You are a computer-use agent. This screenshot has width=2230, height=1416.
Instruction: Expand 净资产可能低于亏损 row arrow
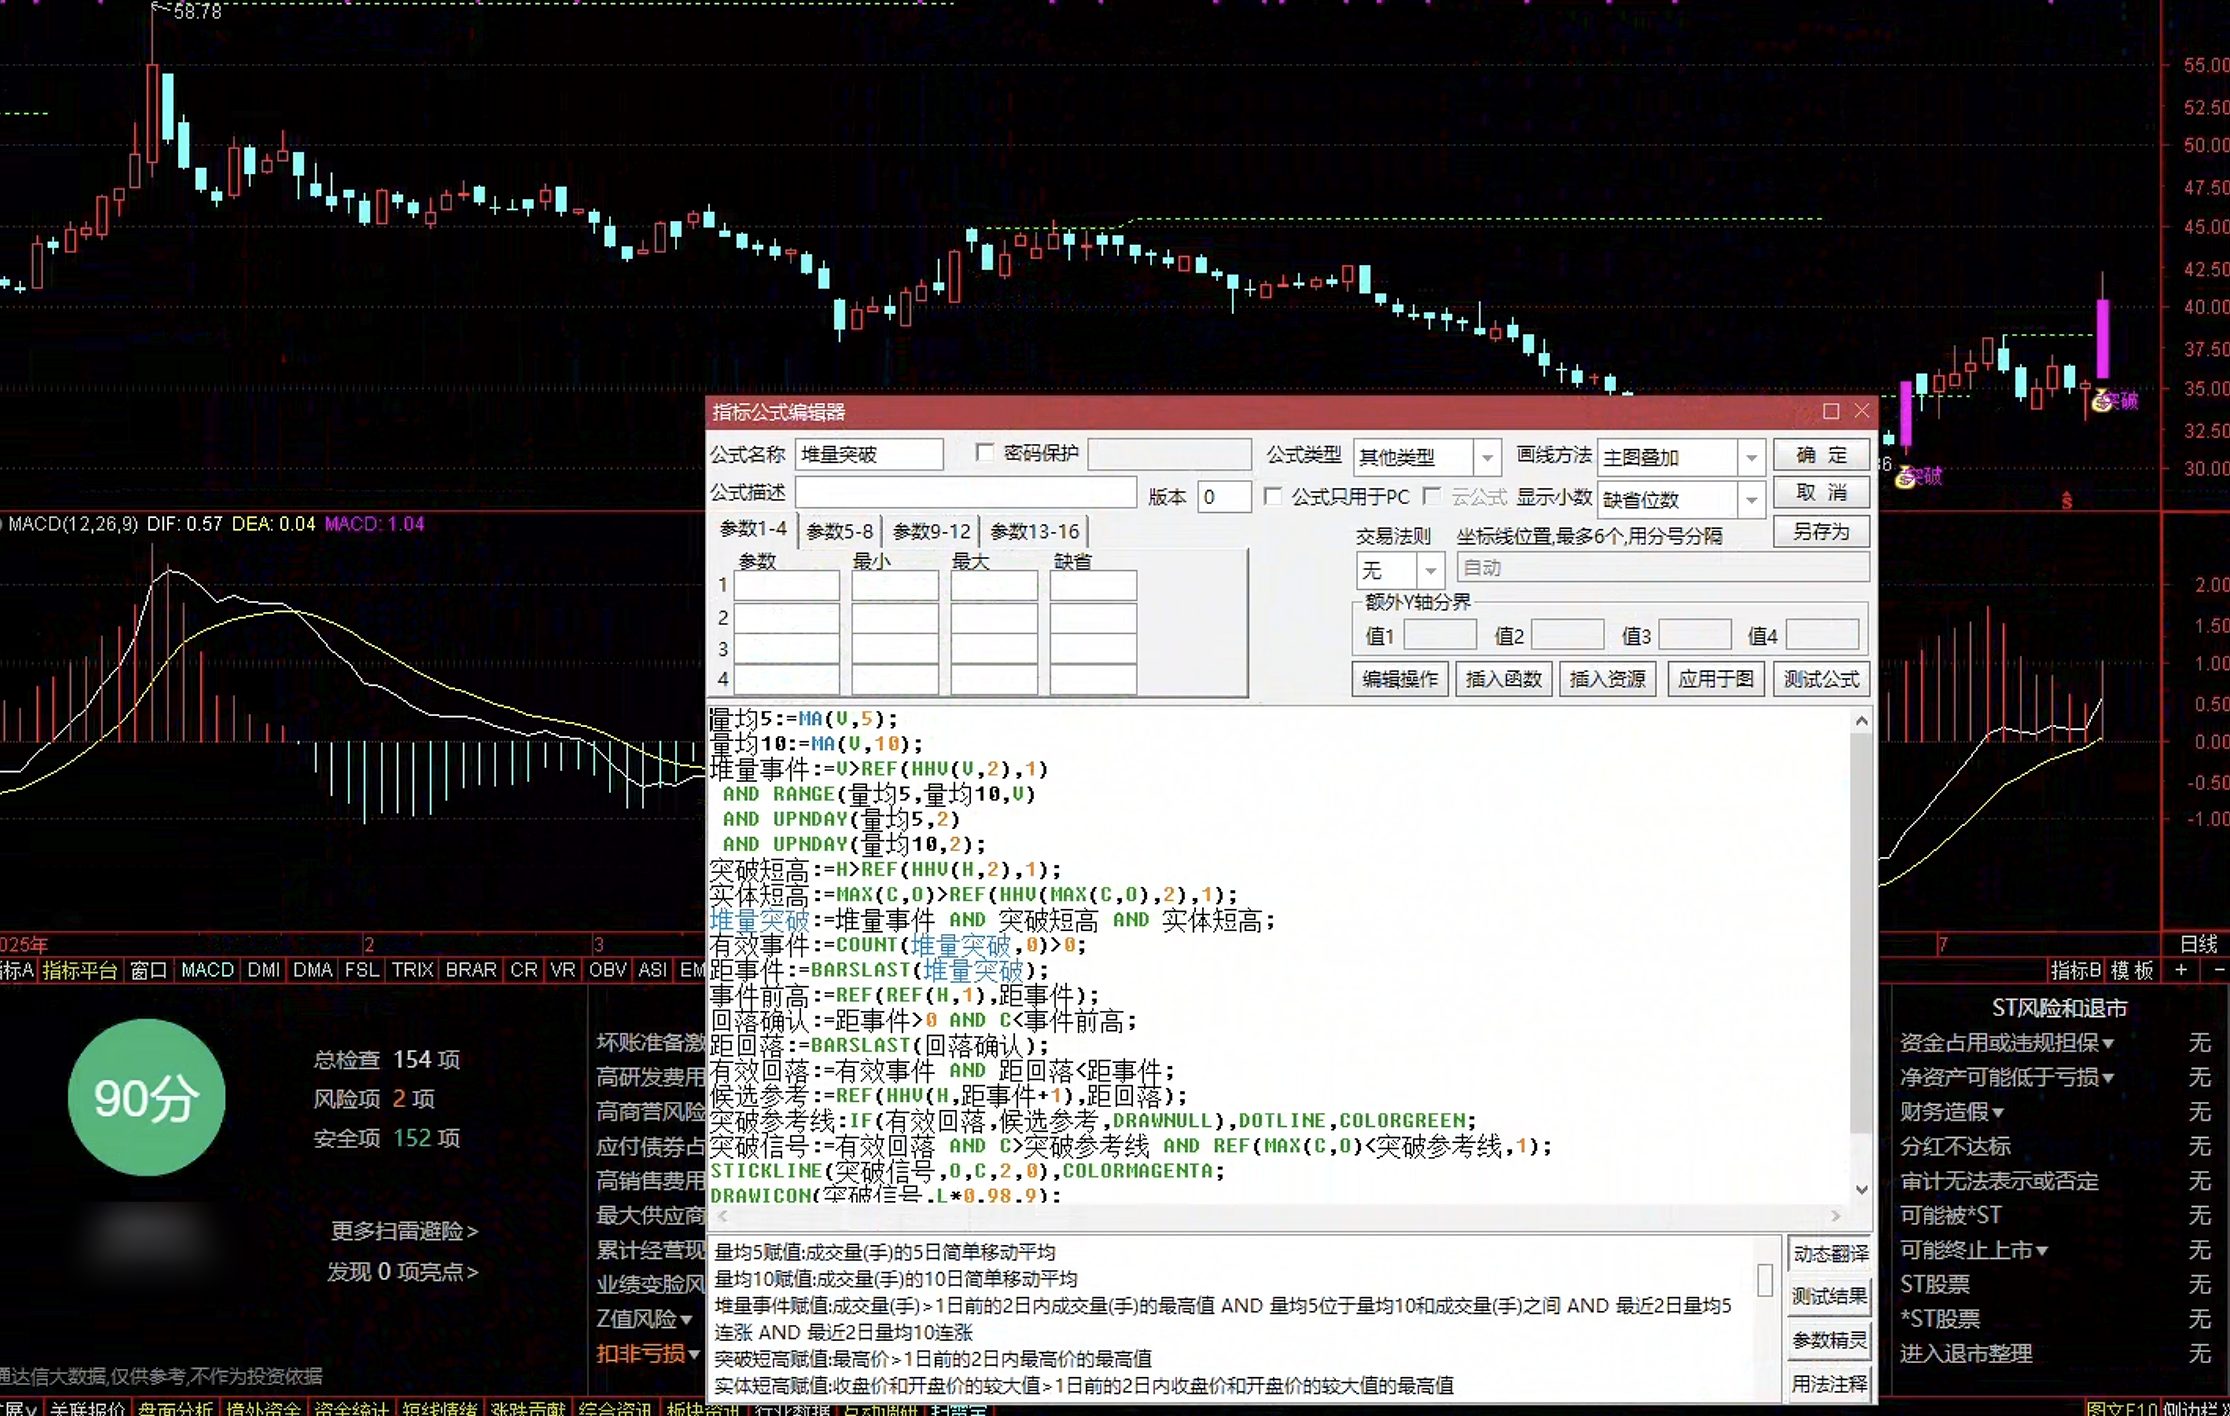[x=2108, y=1078]
